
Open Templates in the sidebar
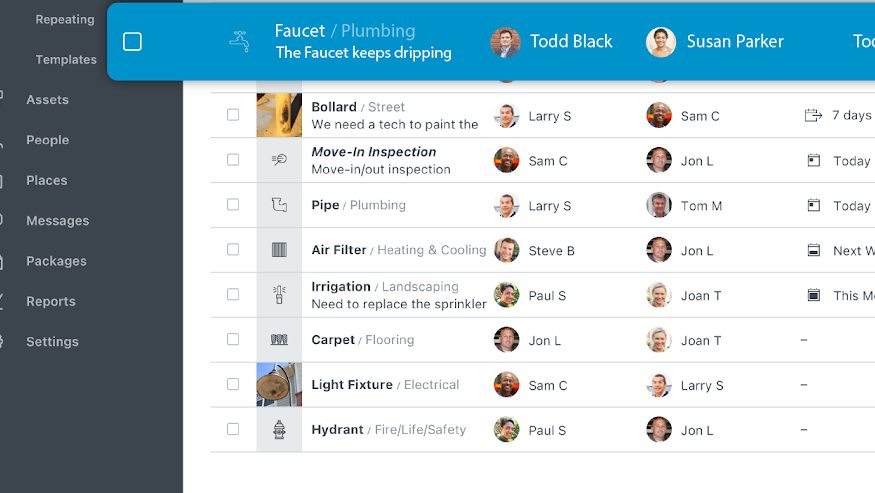tap(66, 60)
